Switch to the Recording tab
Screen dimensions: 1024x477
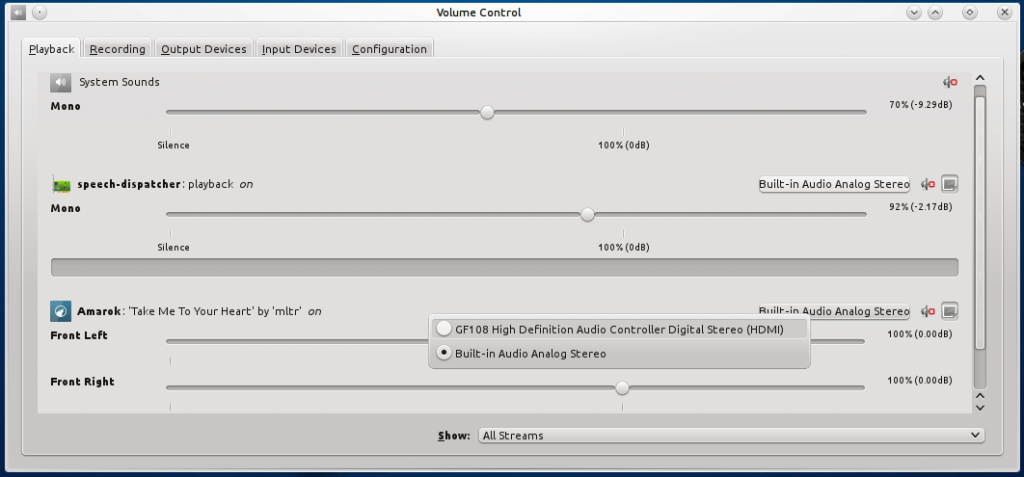point(118,49)
